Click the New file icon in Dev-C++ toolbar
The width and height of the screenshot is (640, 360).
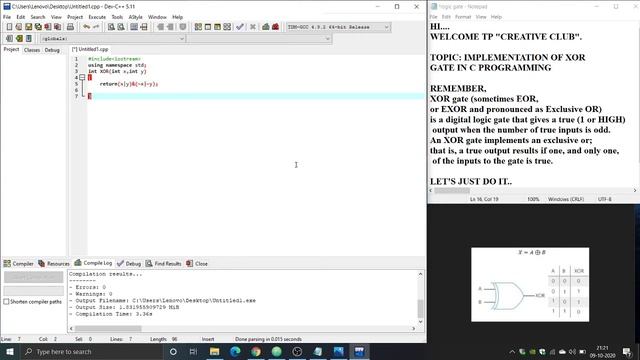(x=9, y=27)
